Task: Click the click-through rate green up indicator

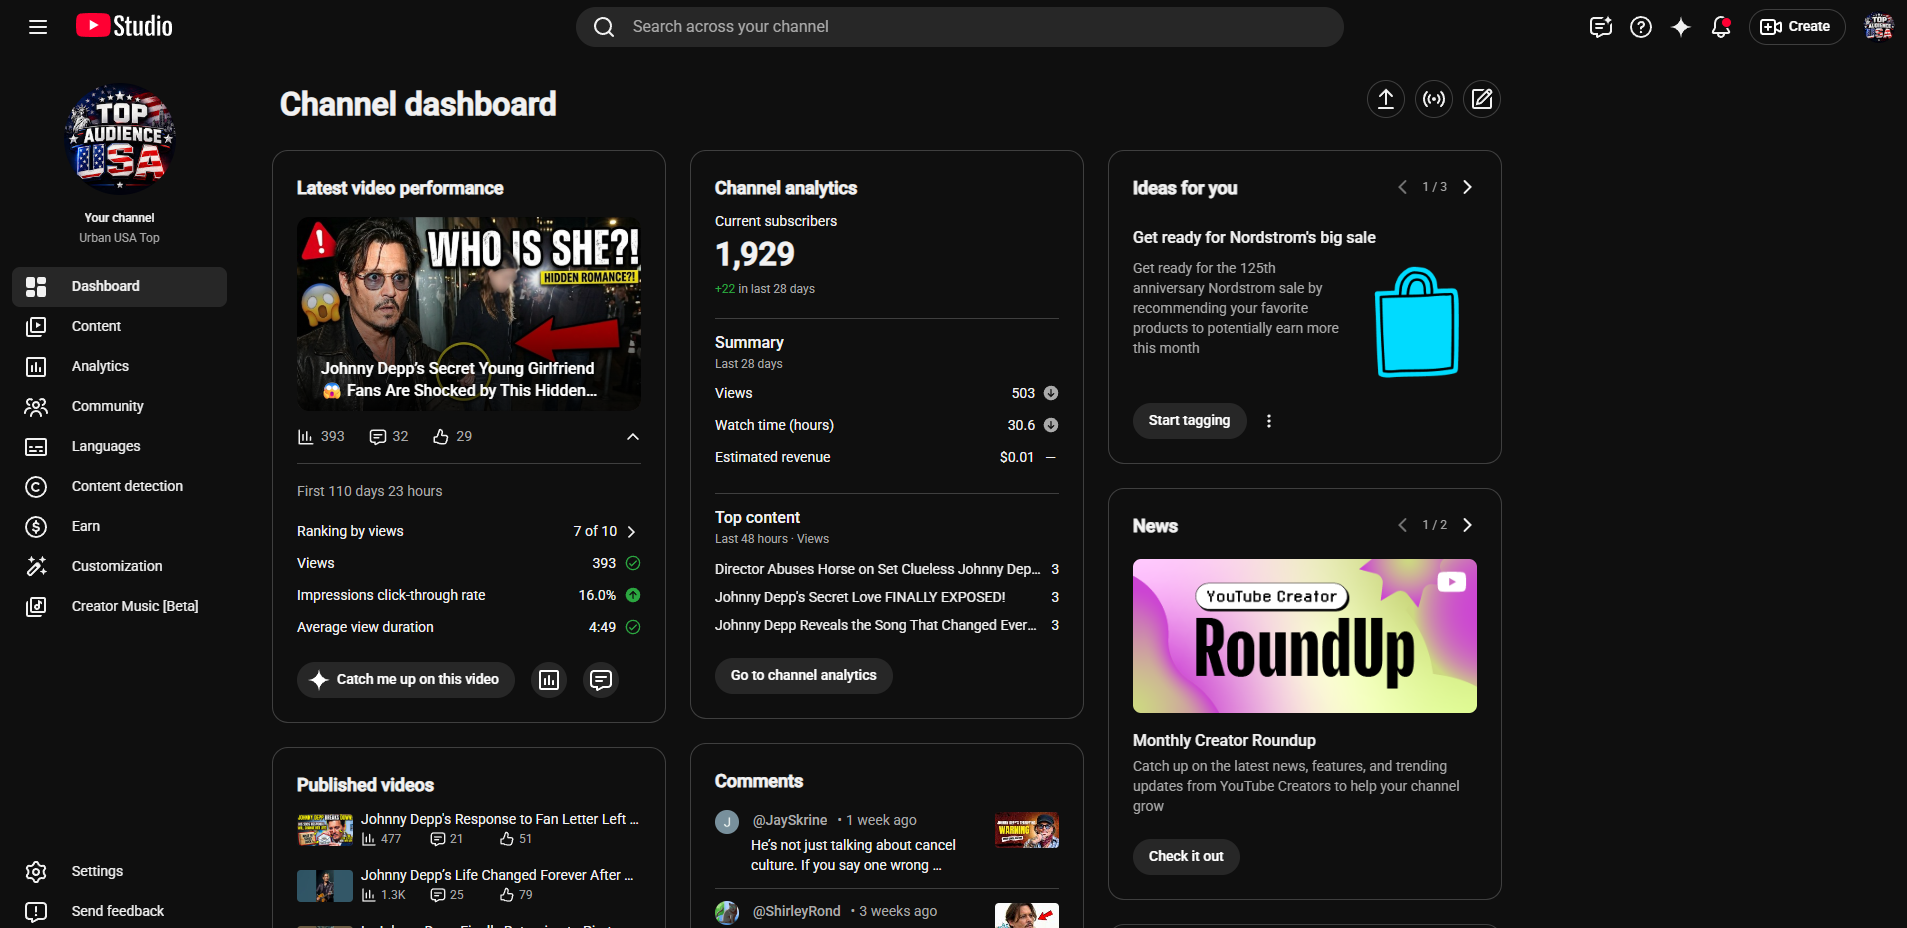Action: tap(633, 595)
